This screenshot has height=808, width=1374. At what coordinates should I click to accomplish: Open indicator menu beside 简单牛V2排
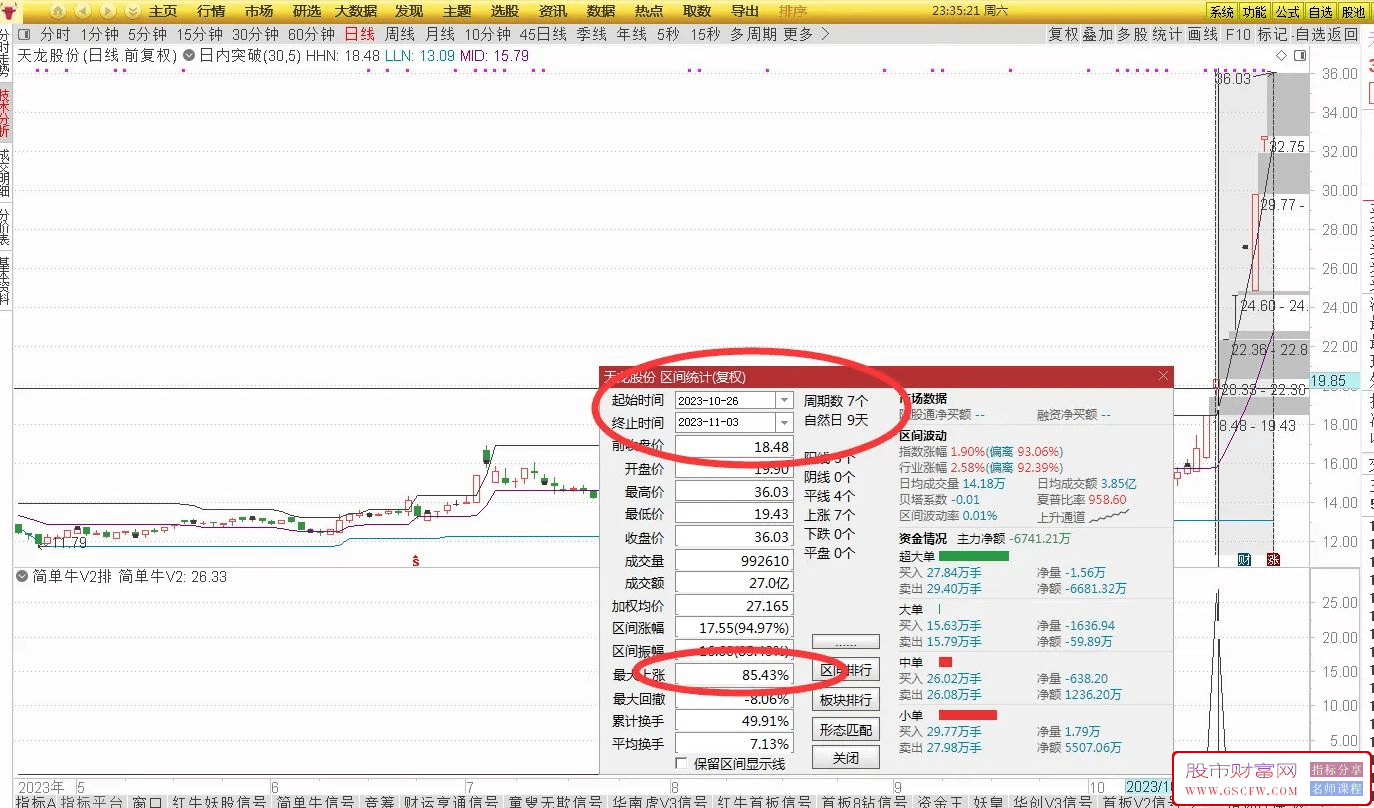[x=22, y=576]
